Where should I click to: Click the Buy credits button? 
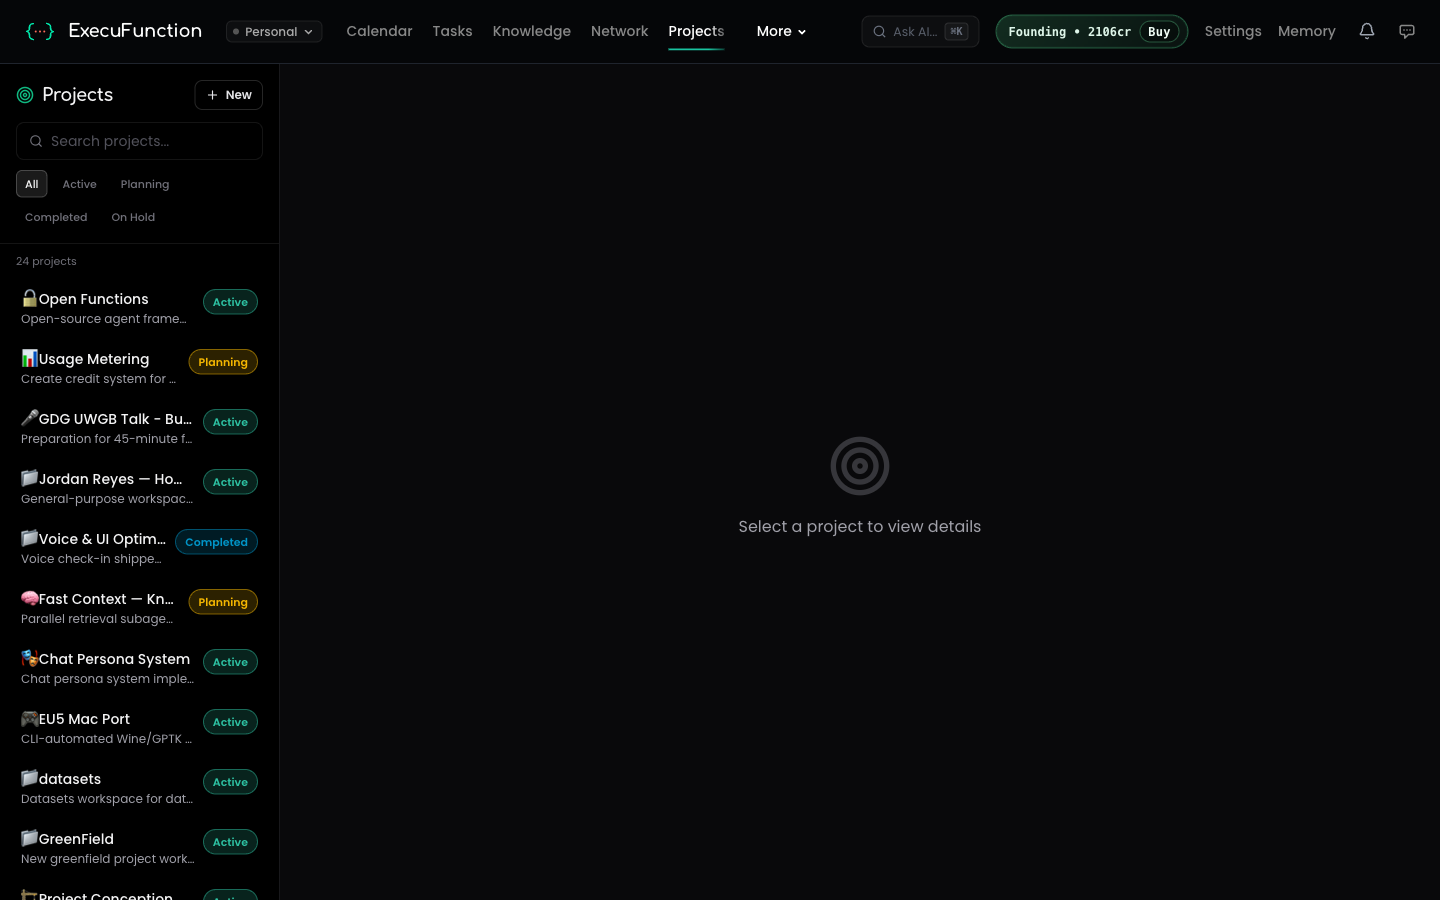1159,31
